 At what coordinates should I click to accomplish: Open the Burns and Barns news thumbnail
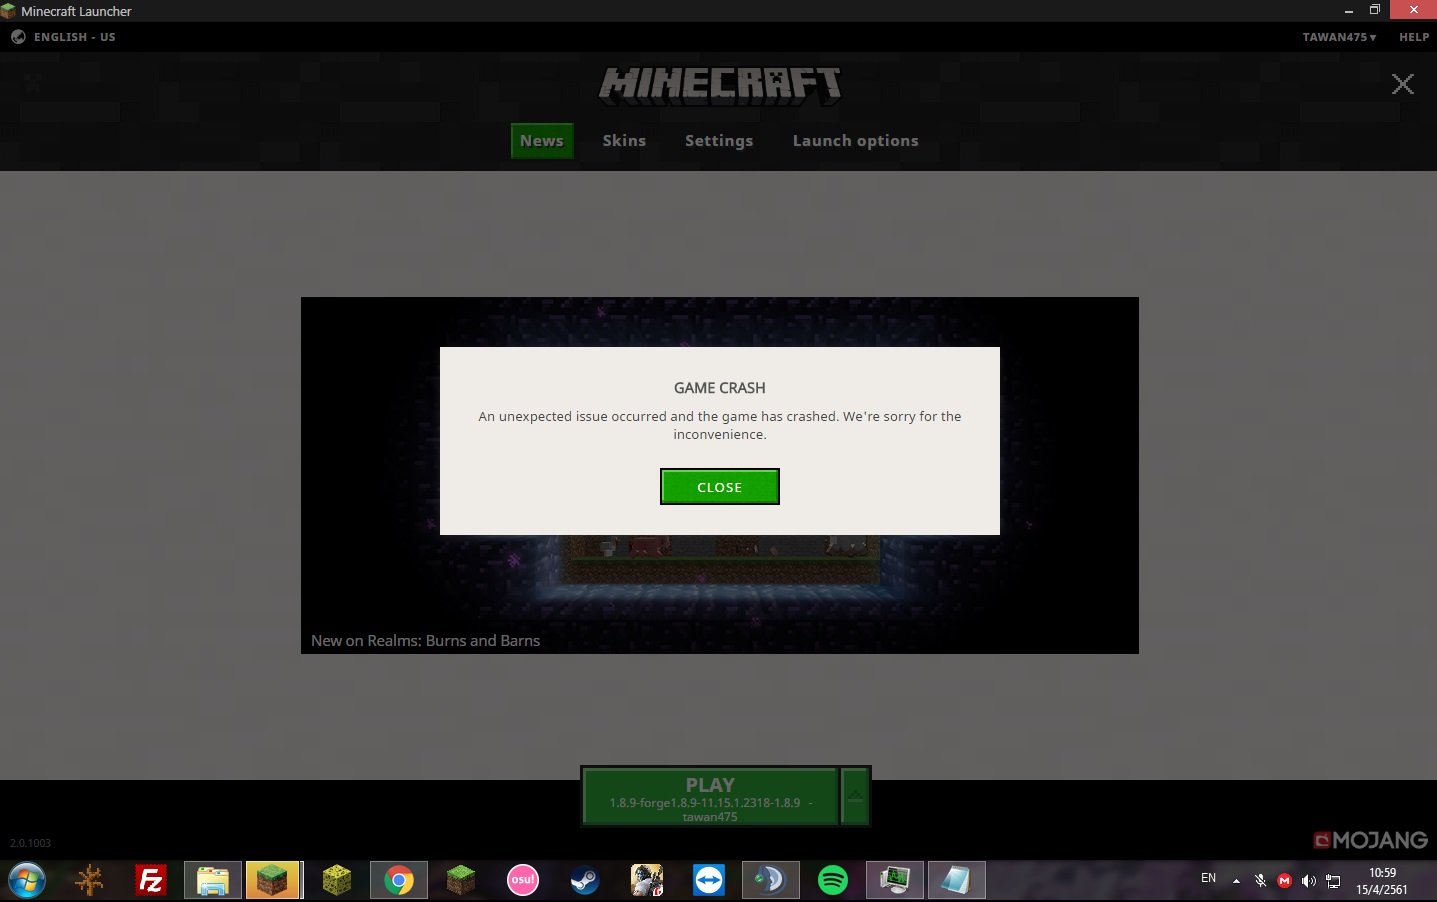coord(719,475)
